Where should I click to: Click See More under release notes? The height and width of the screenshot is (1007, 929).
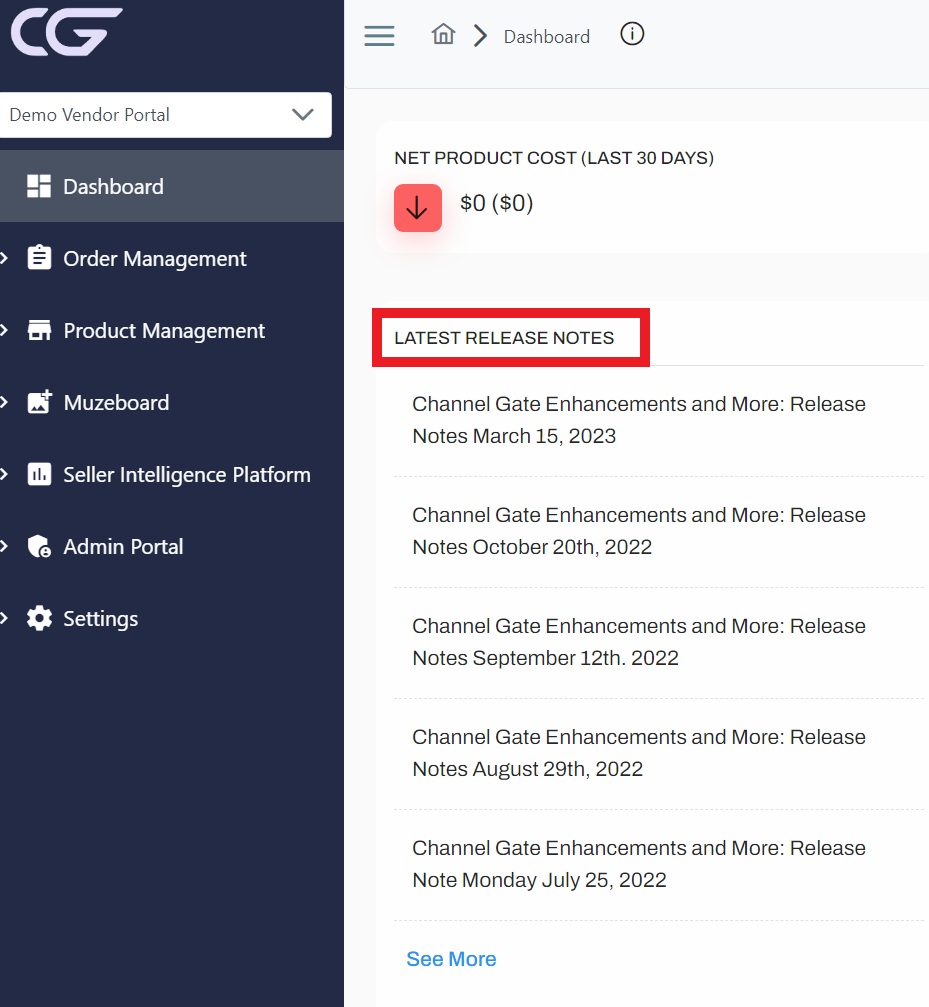(451, 959)
